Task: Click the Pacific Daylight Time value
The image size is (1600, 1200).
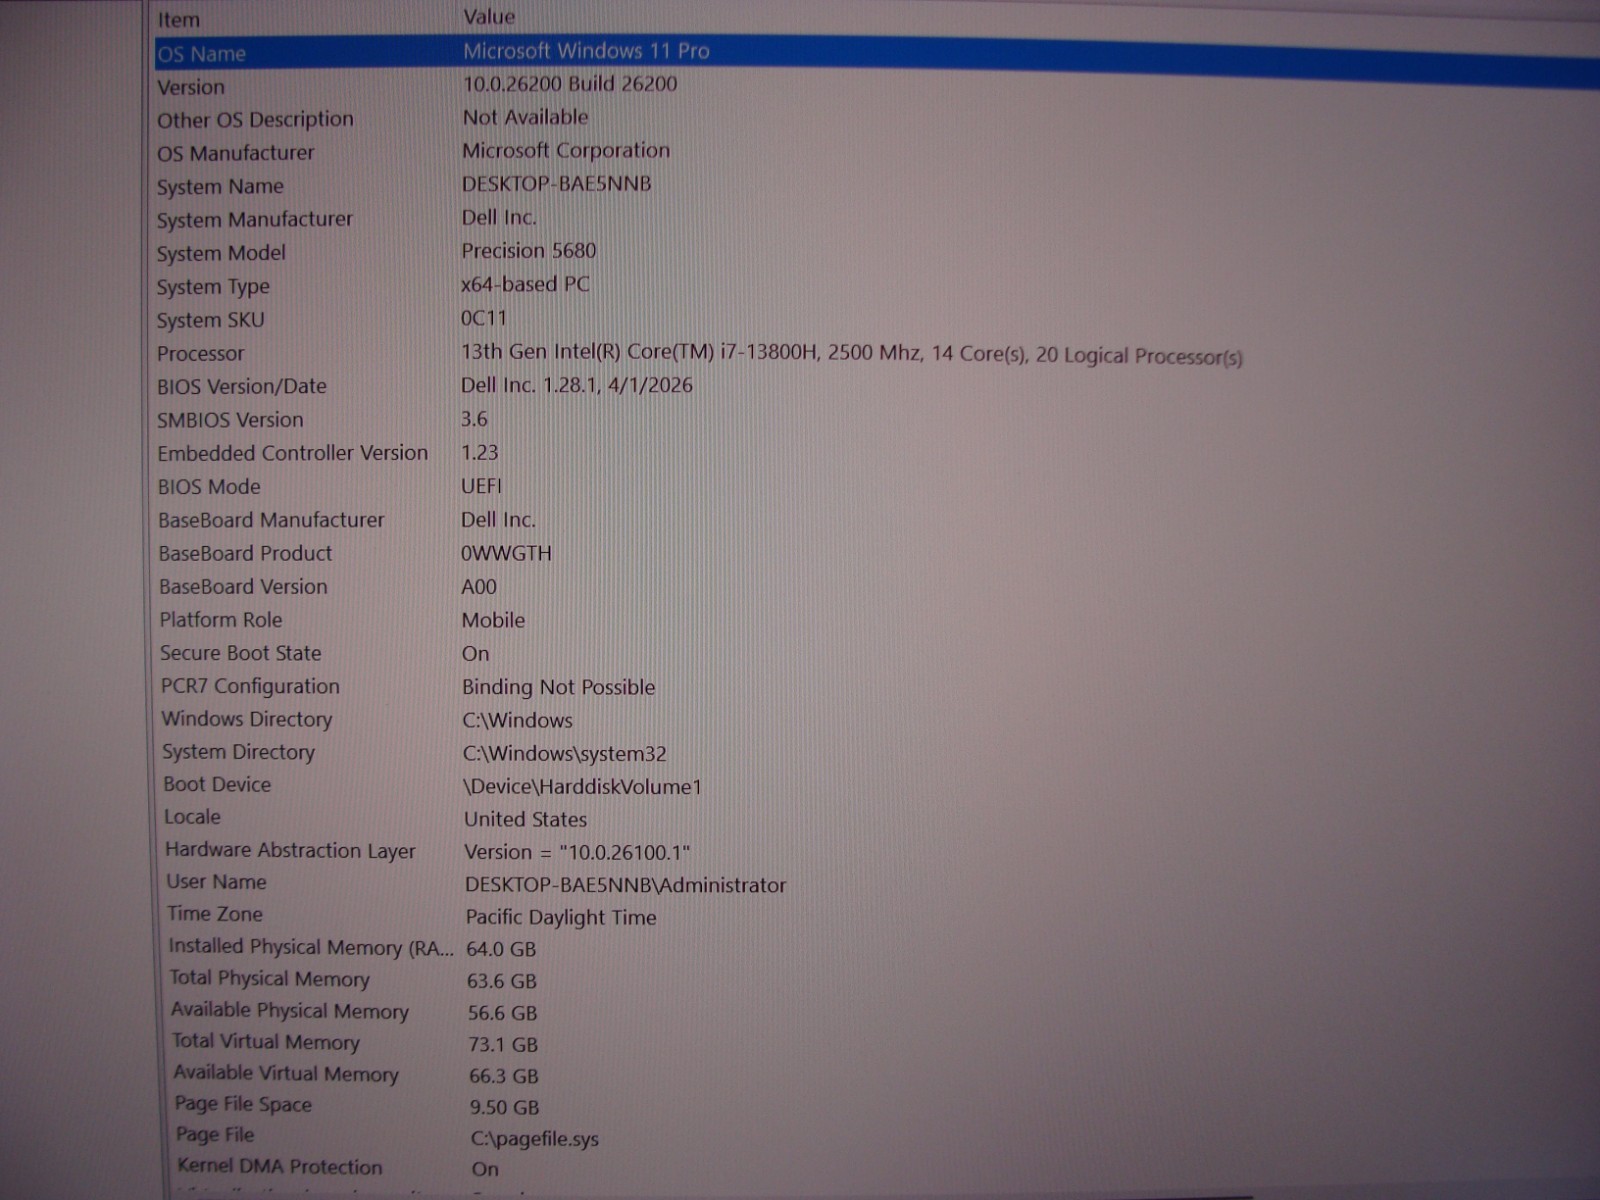Action: tap(561, 917)
